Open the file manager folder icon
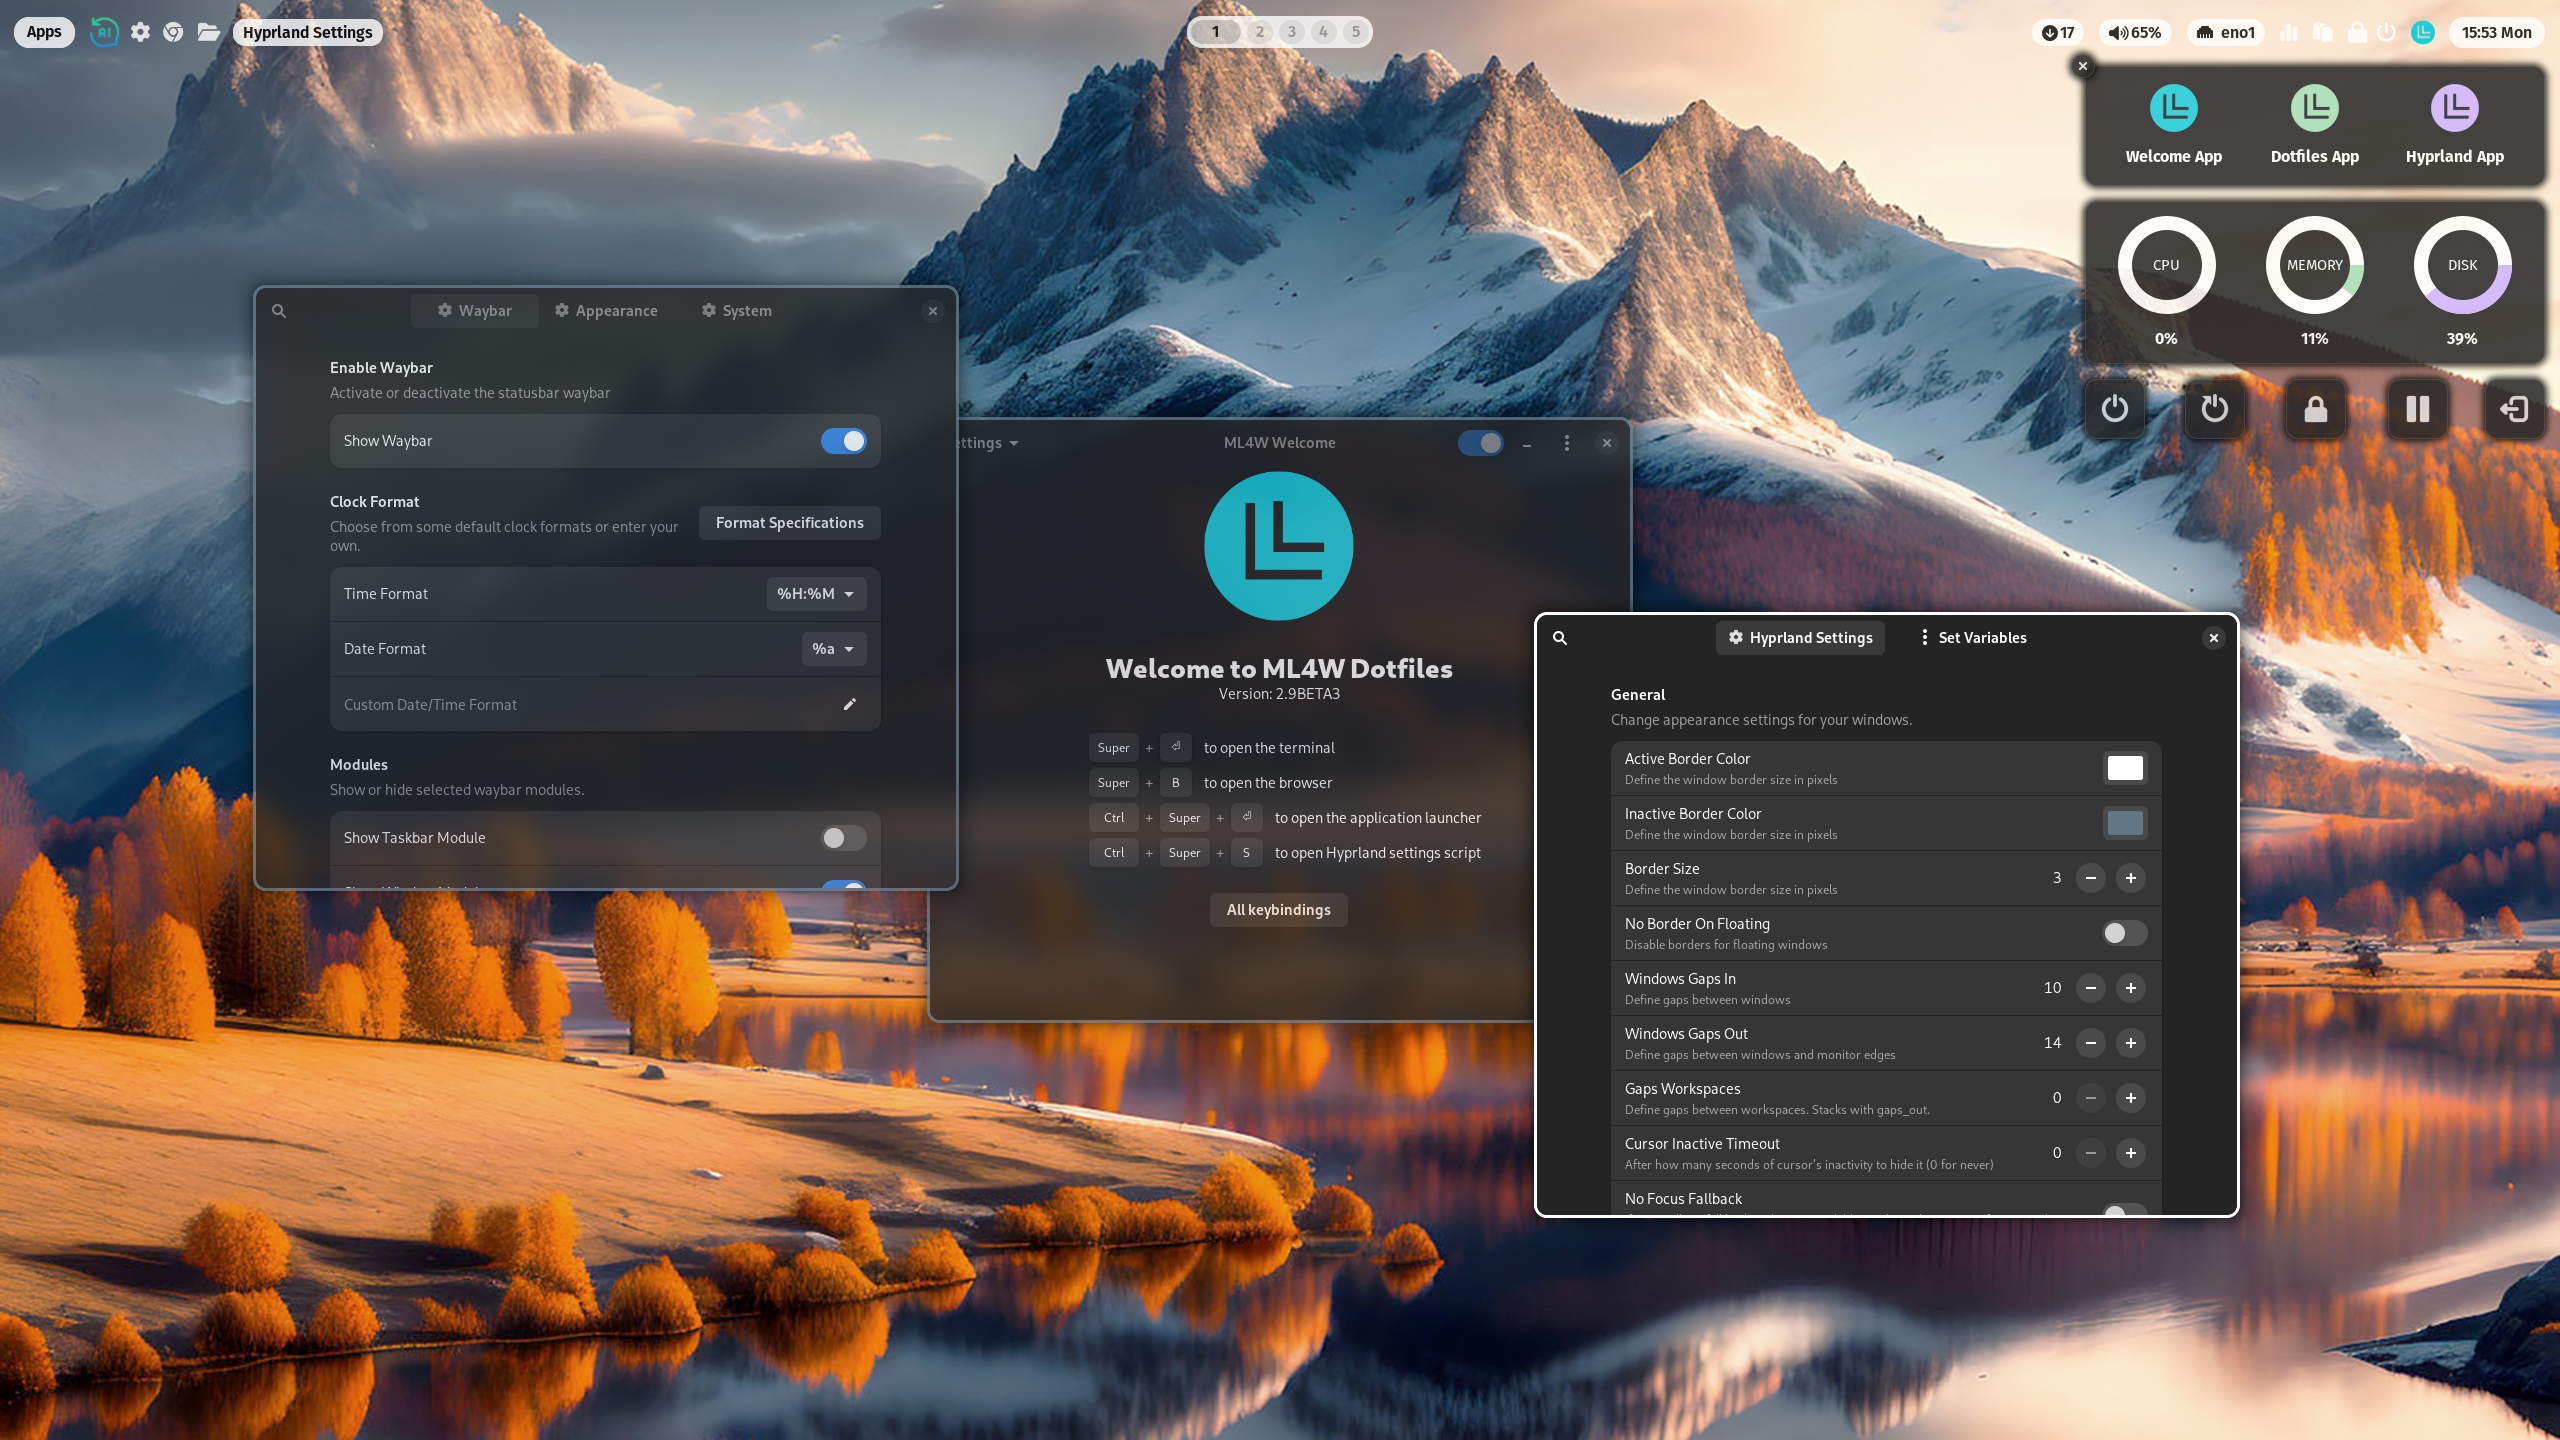The height and width of the screenshot is (1440, 2560). (207, 31)
